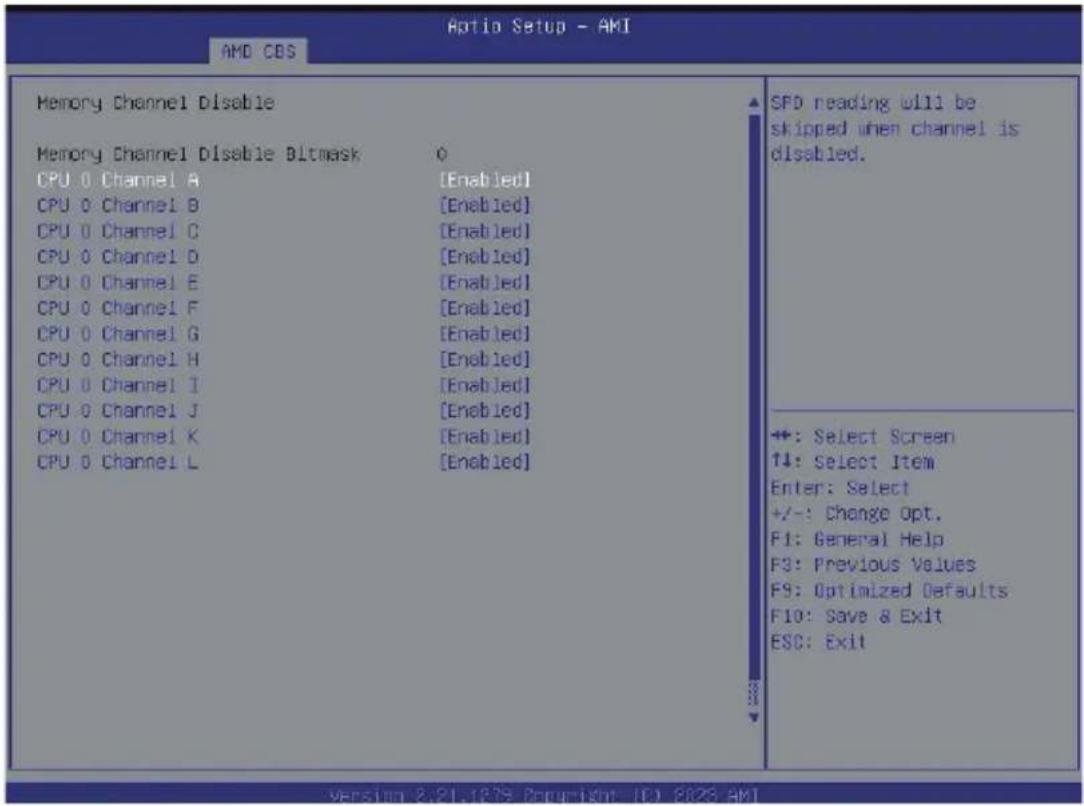This screenshot has height=806, width=1084.
Task: Click the F3: Previous Values hint
Action: pyautogui.click(x=873, y=565)
